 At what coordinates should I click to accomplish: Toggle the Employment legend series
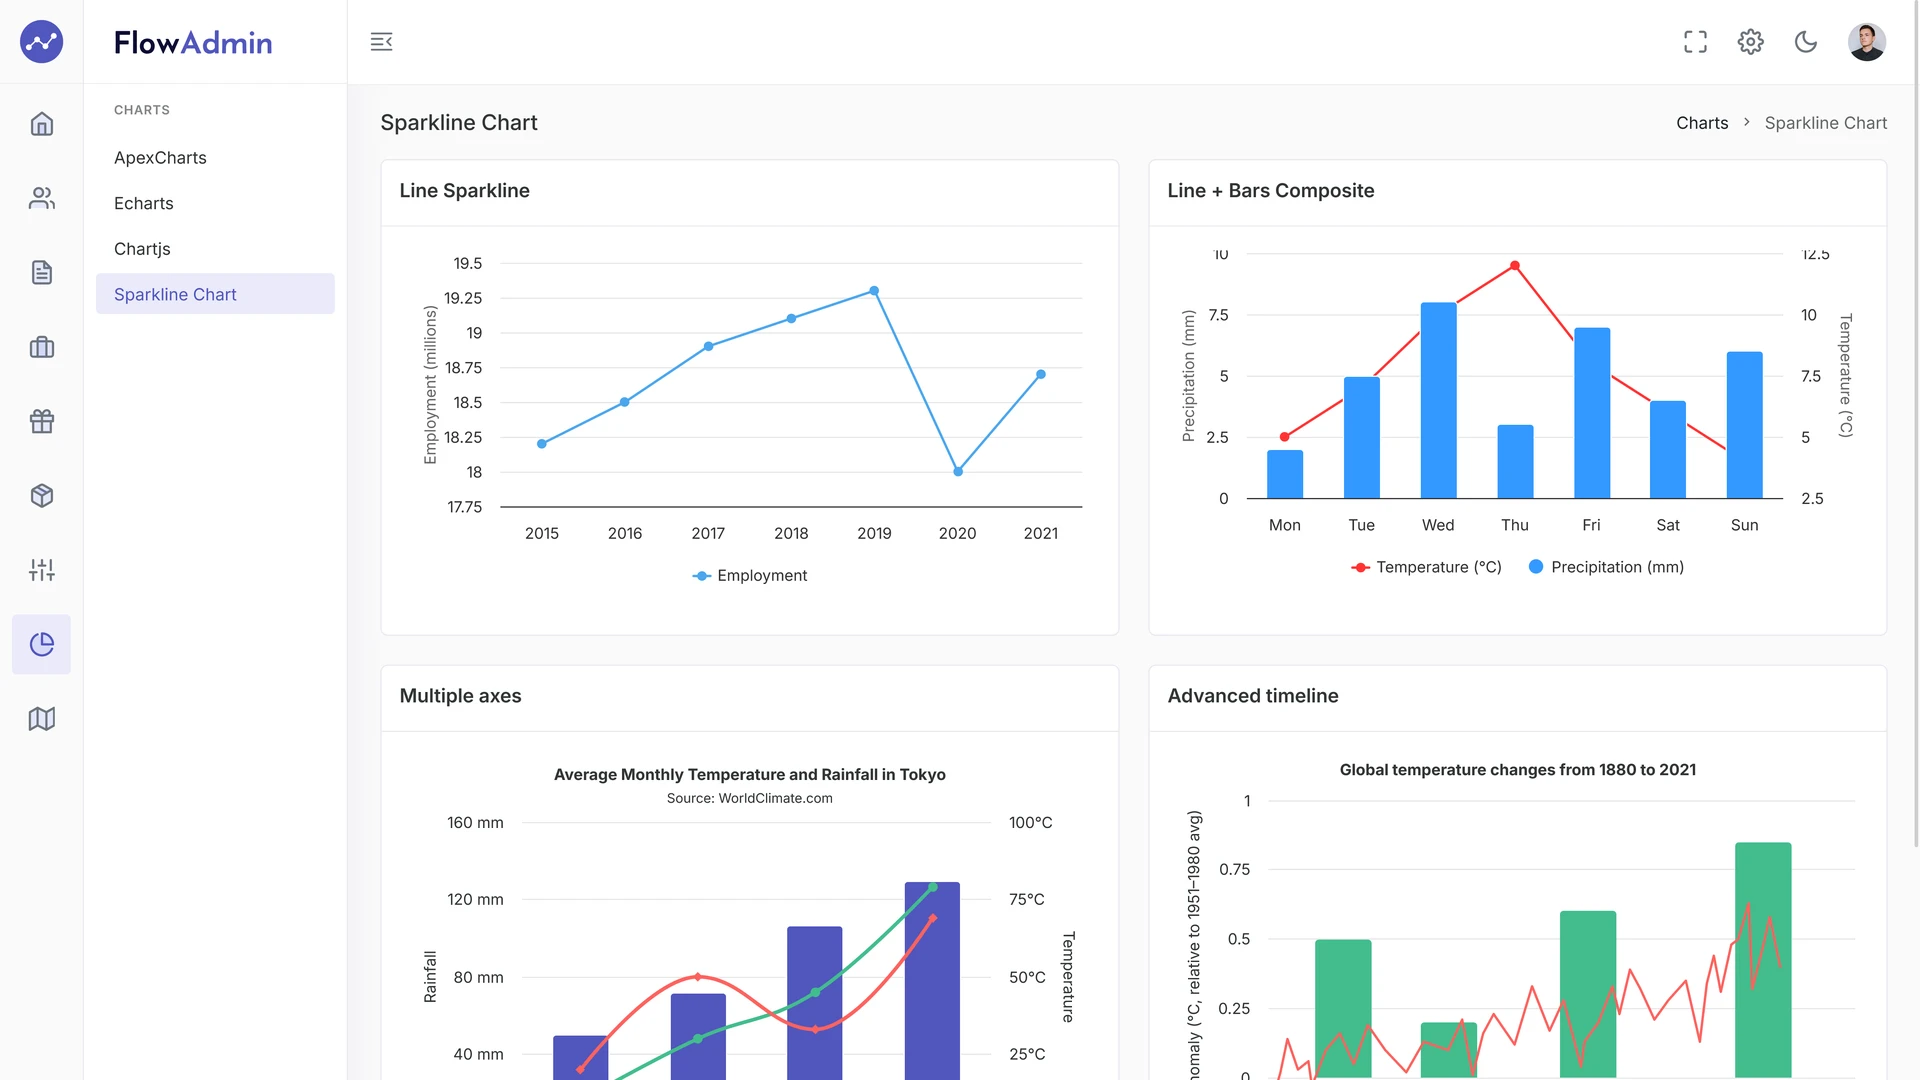[x=749, y=575]
